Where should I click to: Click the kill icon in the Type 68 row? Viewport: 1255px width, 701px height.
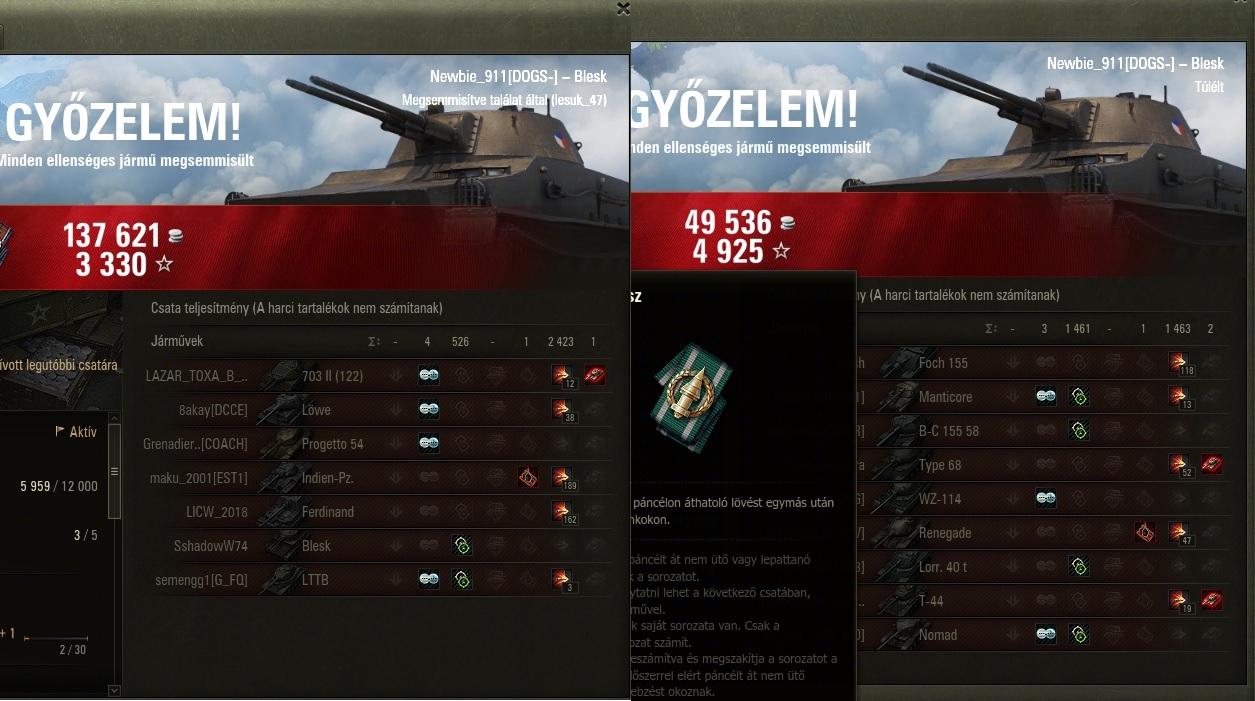(1212, 464)
